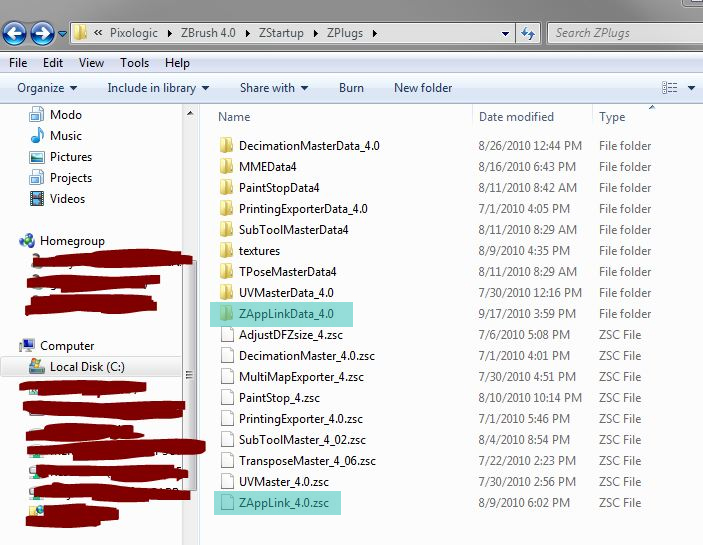Click ZPlugs in the address path
Viewport: 703px width, 545px height.
tap(345, 33)
